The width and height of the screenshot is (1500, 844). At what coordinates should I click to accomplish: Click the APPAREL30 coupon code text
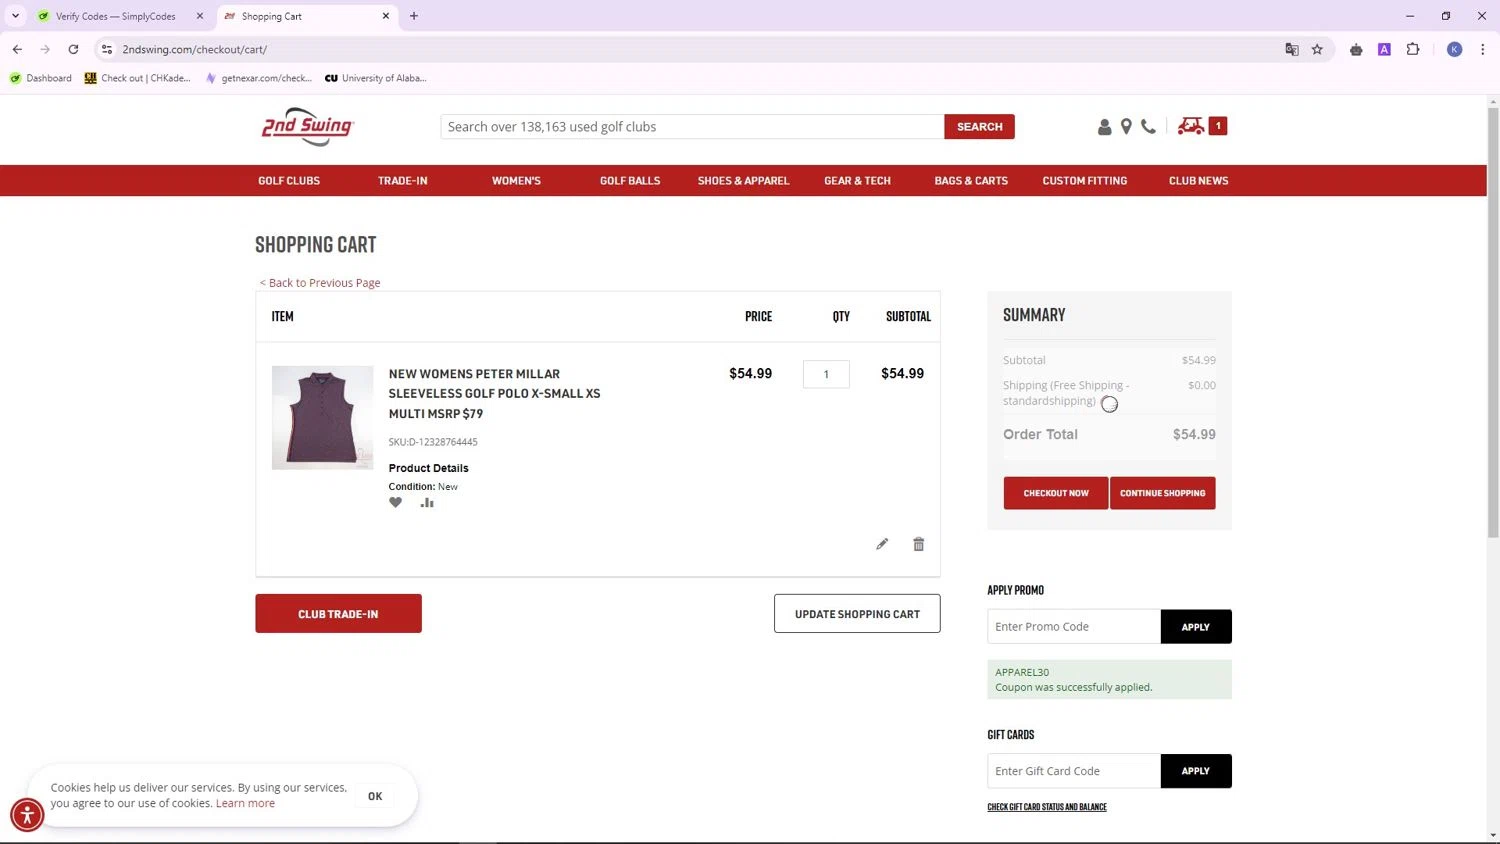point(1022,672)
